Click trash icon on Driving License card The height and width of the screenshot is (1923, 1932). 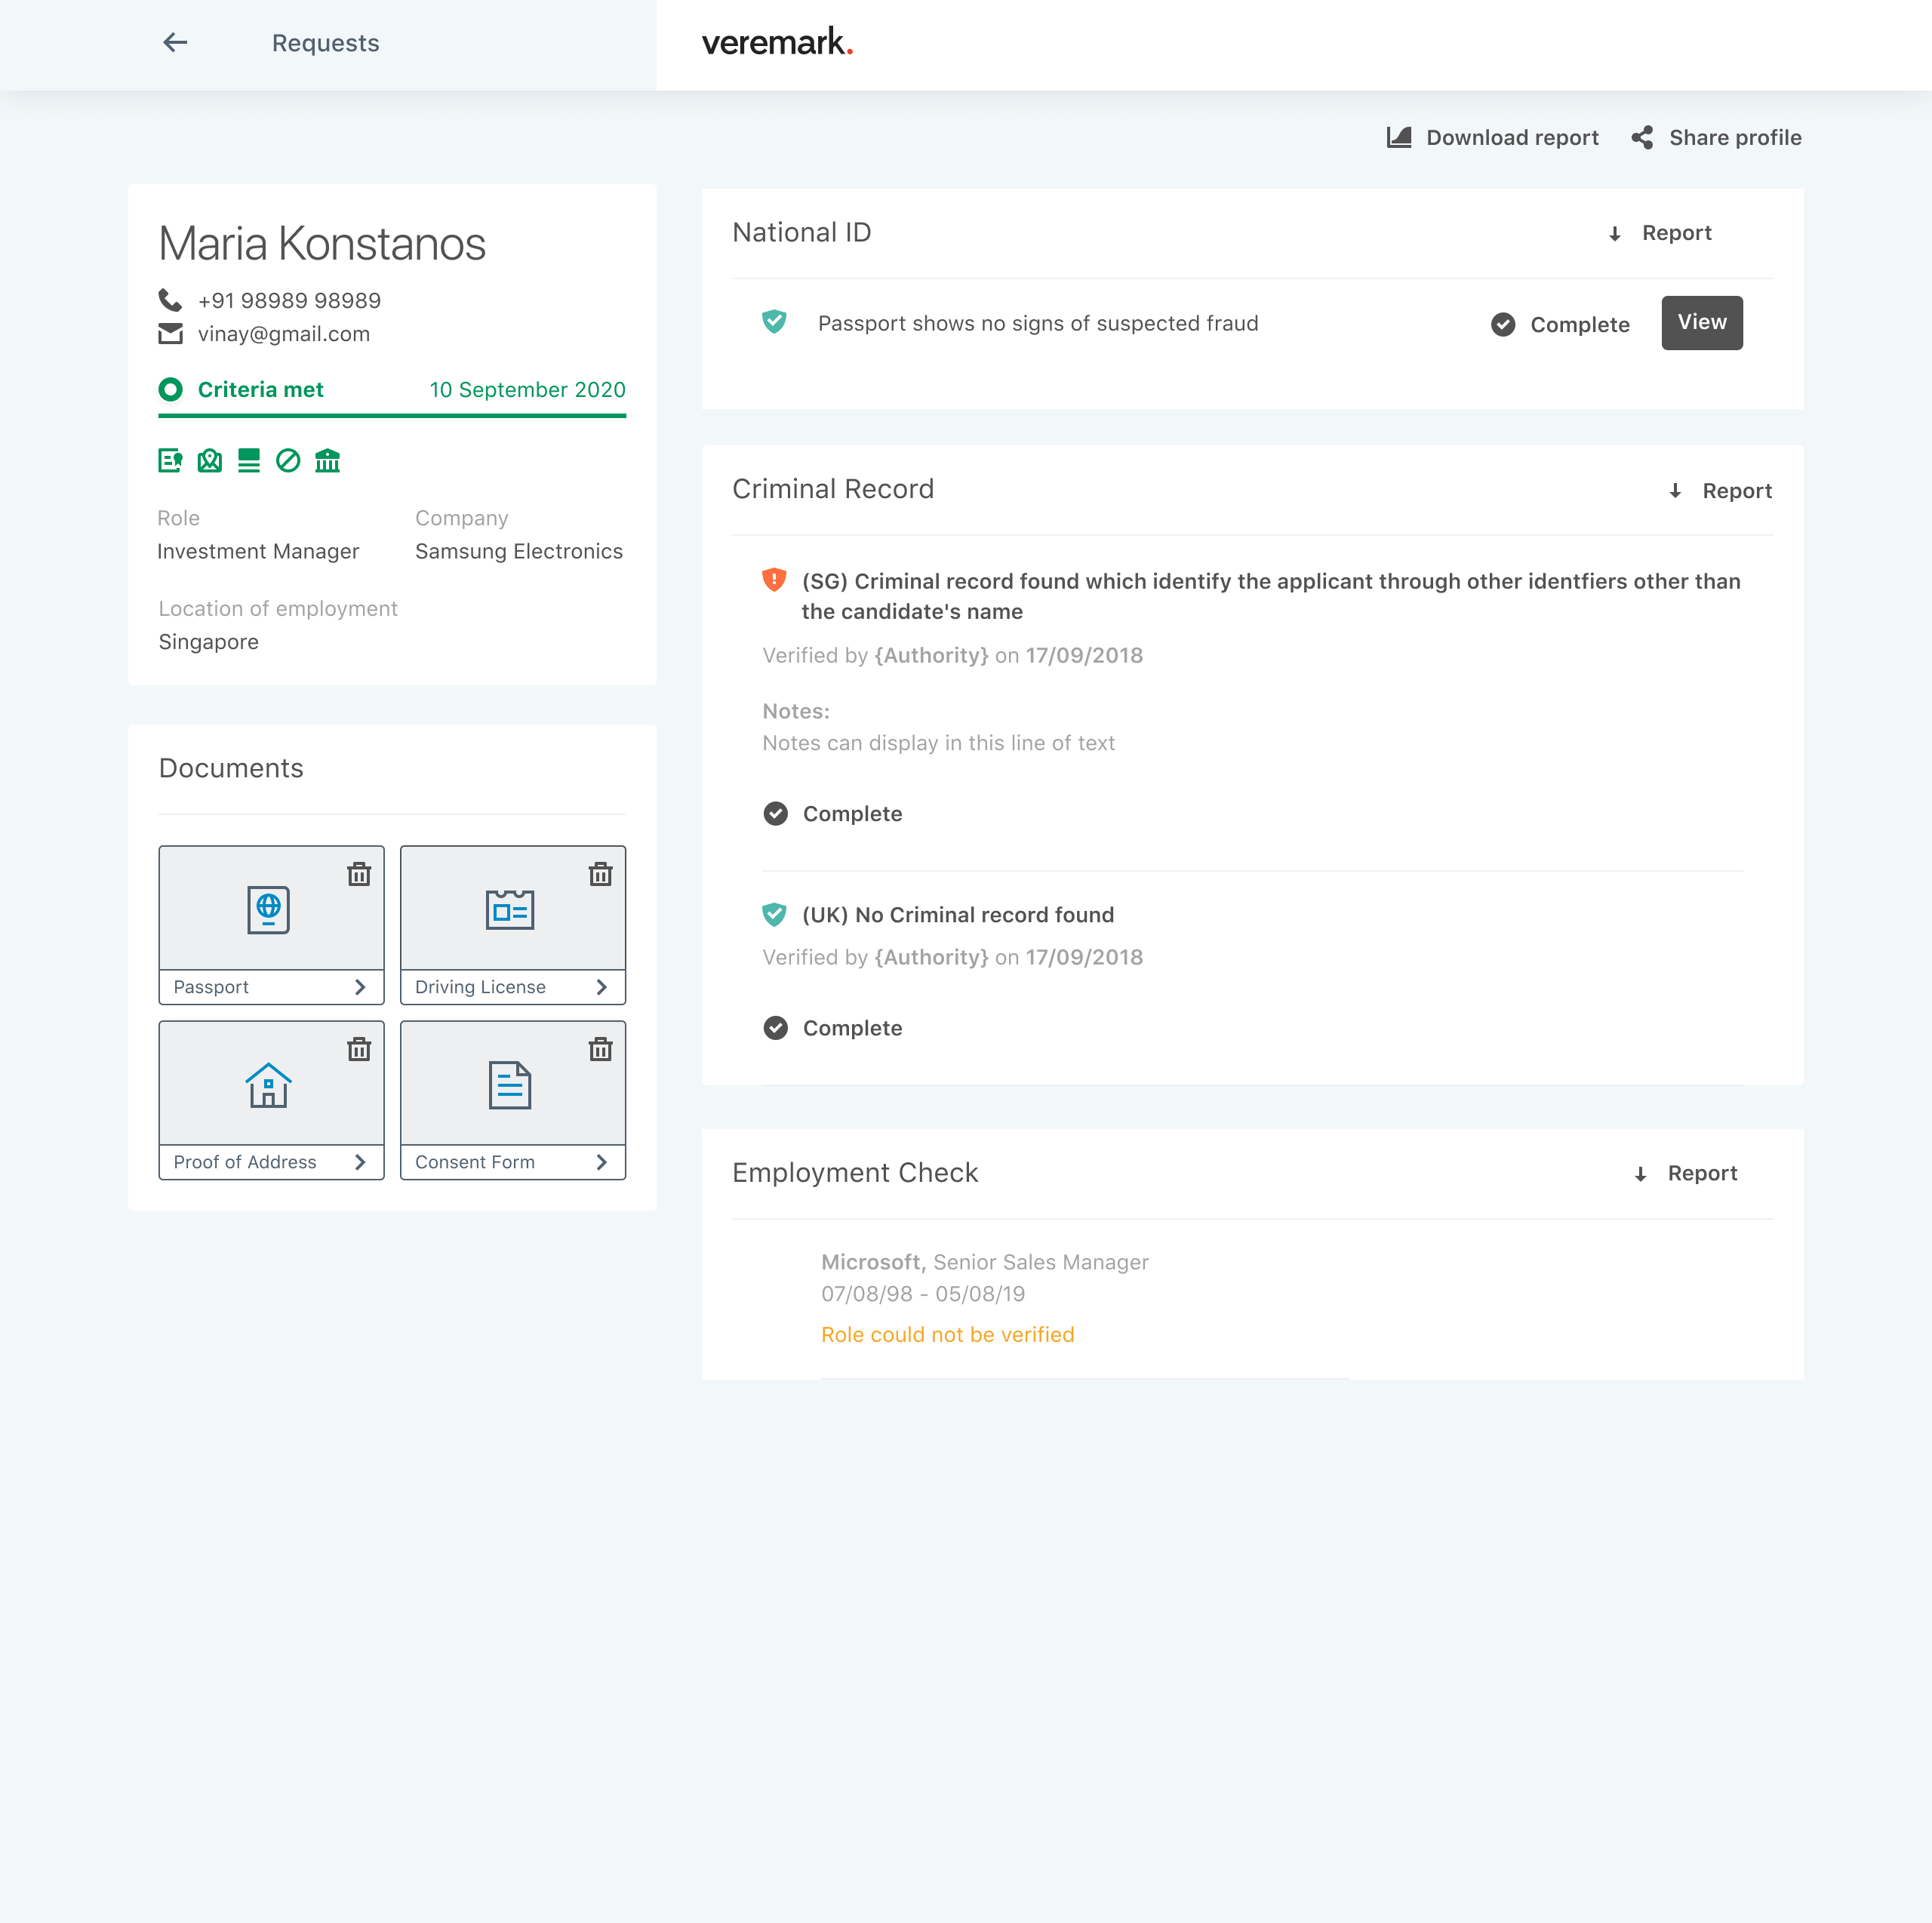point(600,874)
